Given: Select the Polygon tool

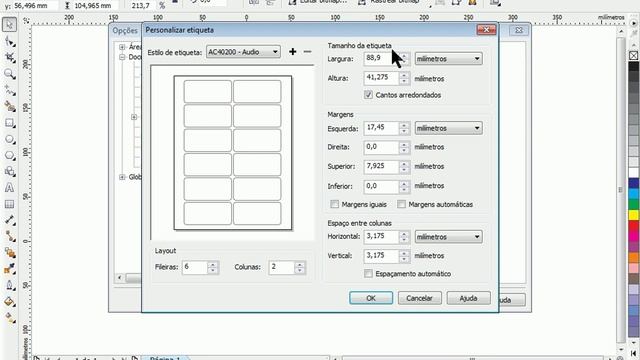Looking at the screenshot, I should (x=9, y=156).
